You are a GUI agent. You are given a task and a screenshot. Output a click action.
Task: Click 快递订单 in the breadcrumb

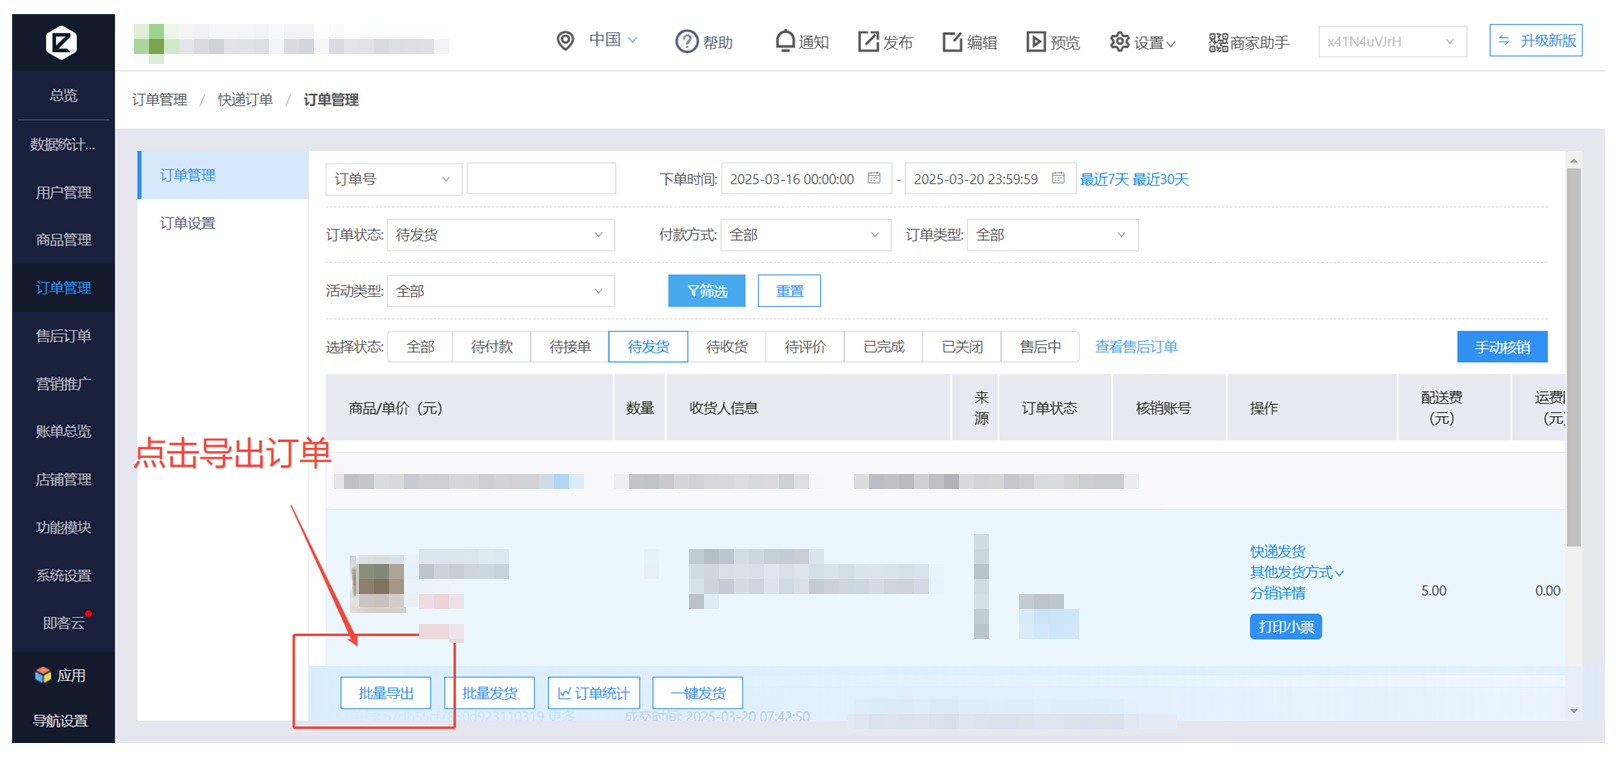point(245,99)
